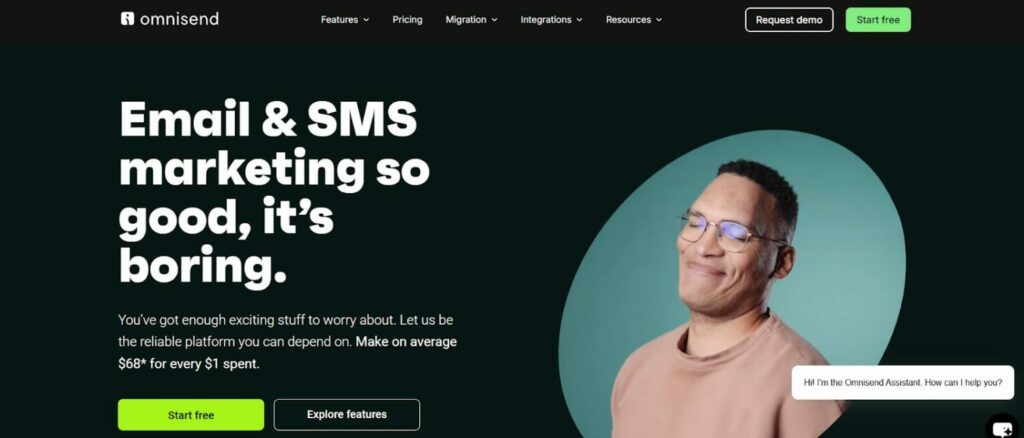Click the man's portrait hero image
The width and height of the screenshot is (1024, 438).
coord(731,284)
